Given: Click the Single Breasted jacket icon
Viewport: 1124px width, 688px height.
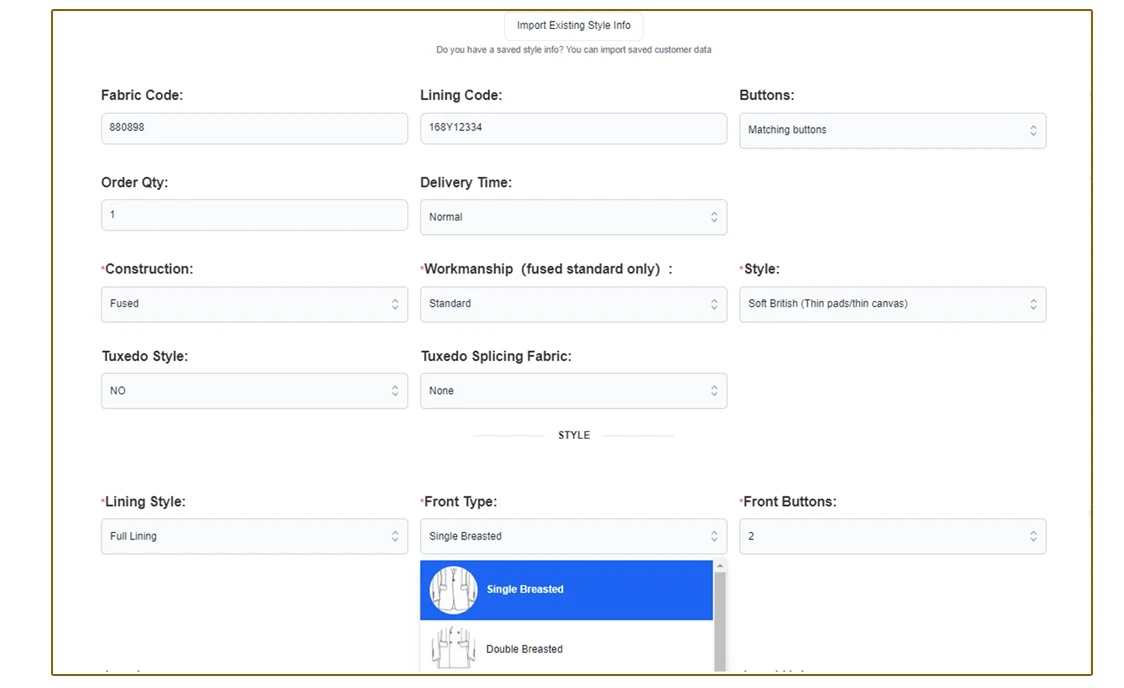Looking at the screenshot, I should click(453, 590).
